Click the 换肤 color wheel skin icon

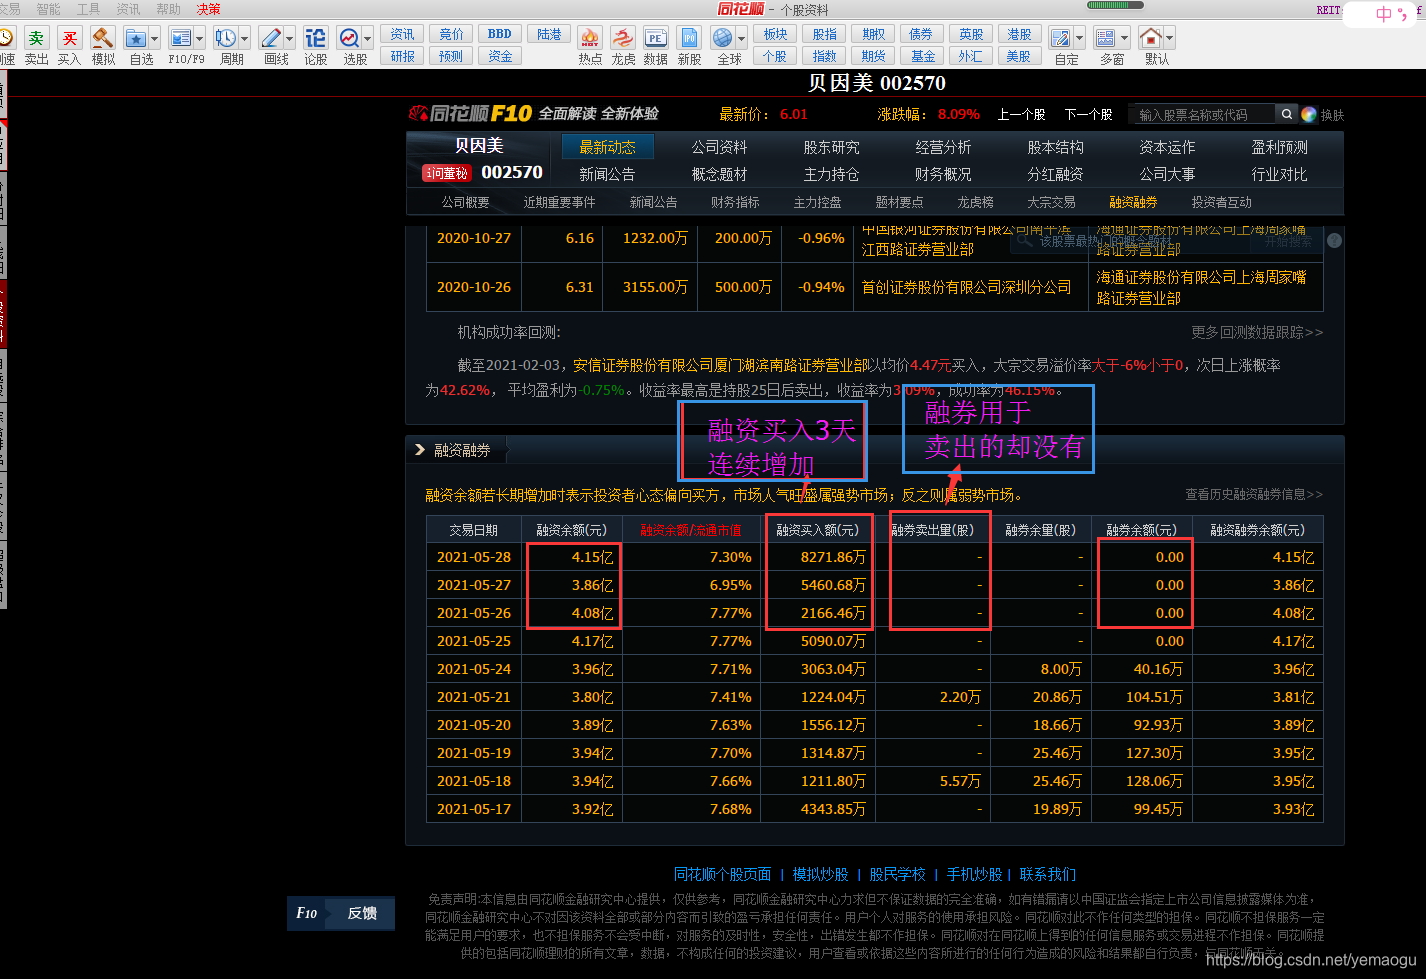tap(1309, 114)
